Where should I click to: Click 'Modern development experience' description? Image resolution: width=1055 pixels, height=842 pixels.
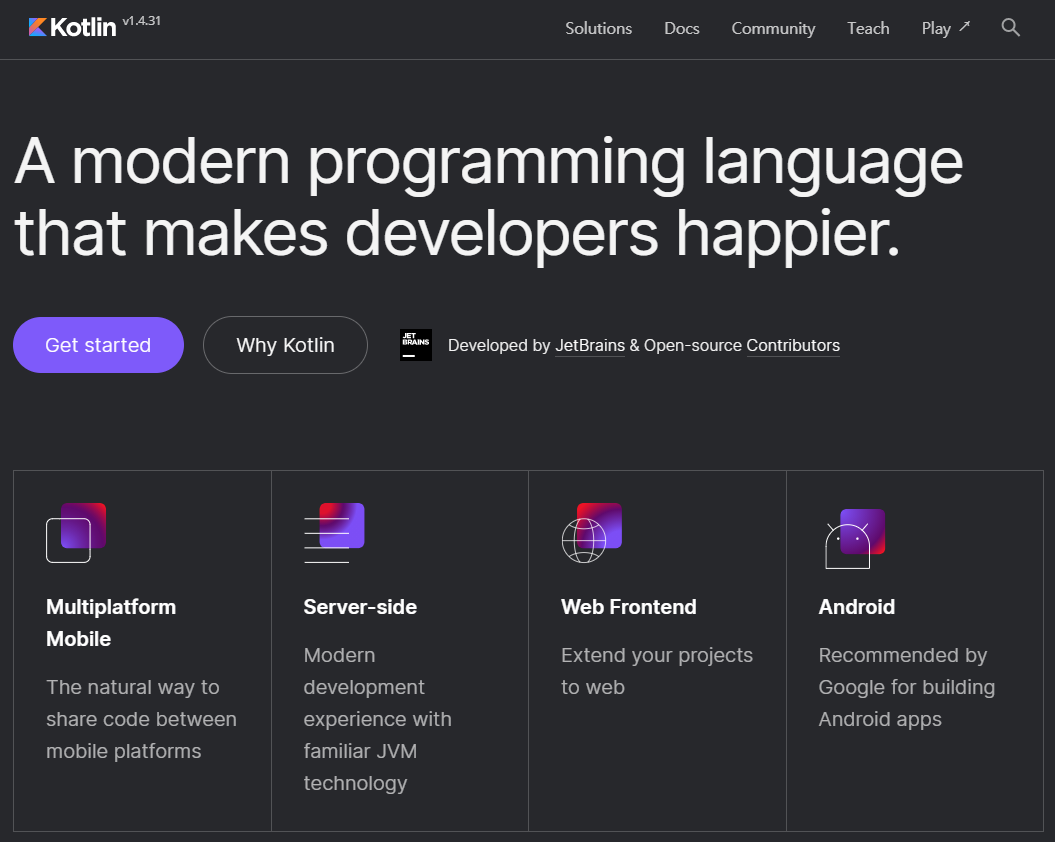tap(377, 719)
